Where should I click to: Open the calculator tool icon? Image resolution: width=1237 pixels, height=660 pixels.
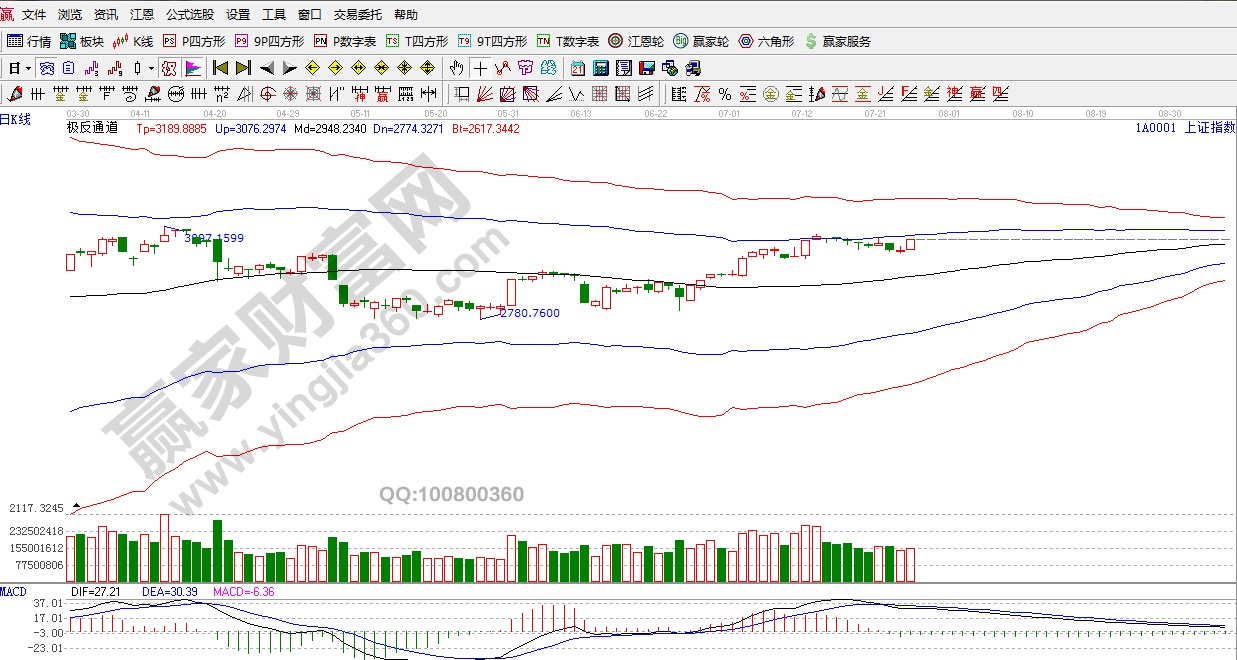[601, 68]
